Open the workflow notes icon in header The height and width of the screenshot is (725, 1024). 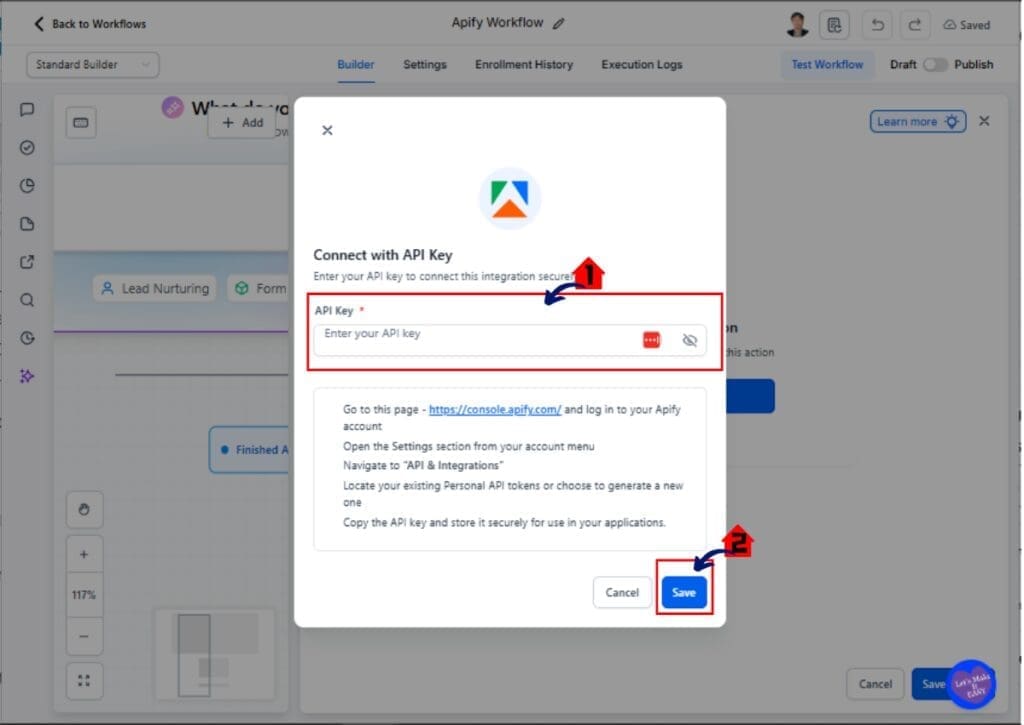click(834, 25)
